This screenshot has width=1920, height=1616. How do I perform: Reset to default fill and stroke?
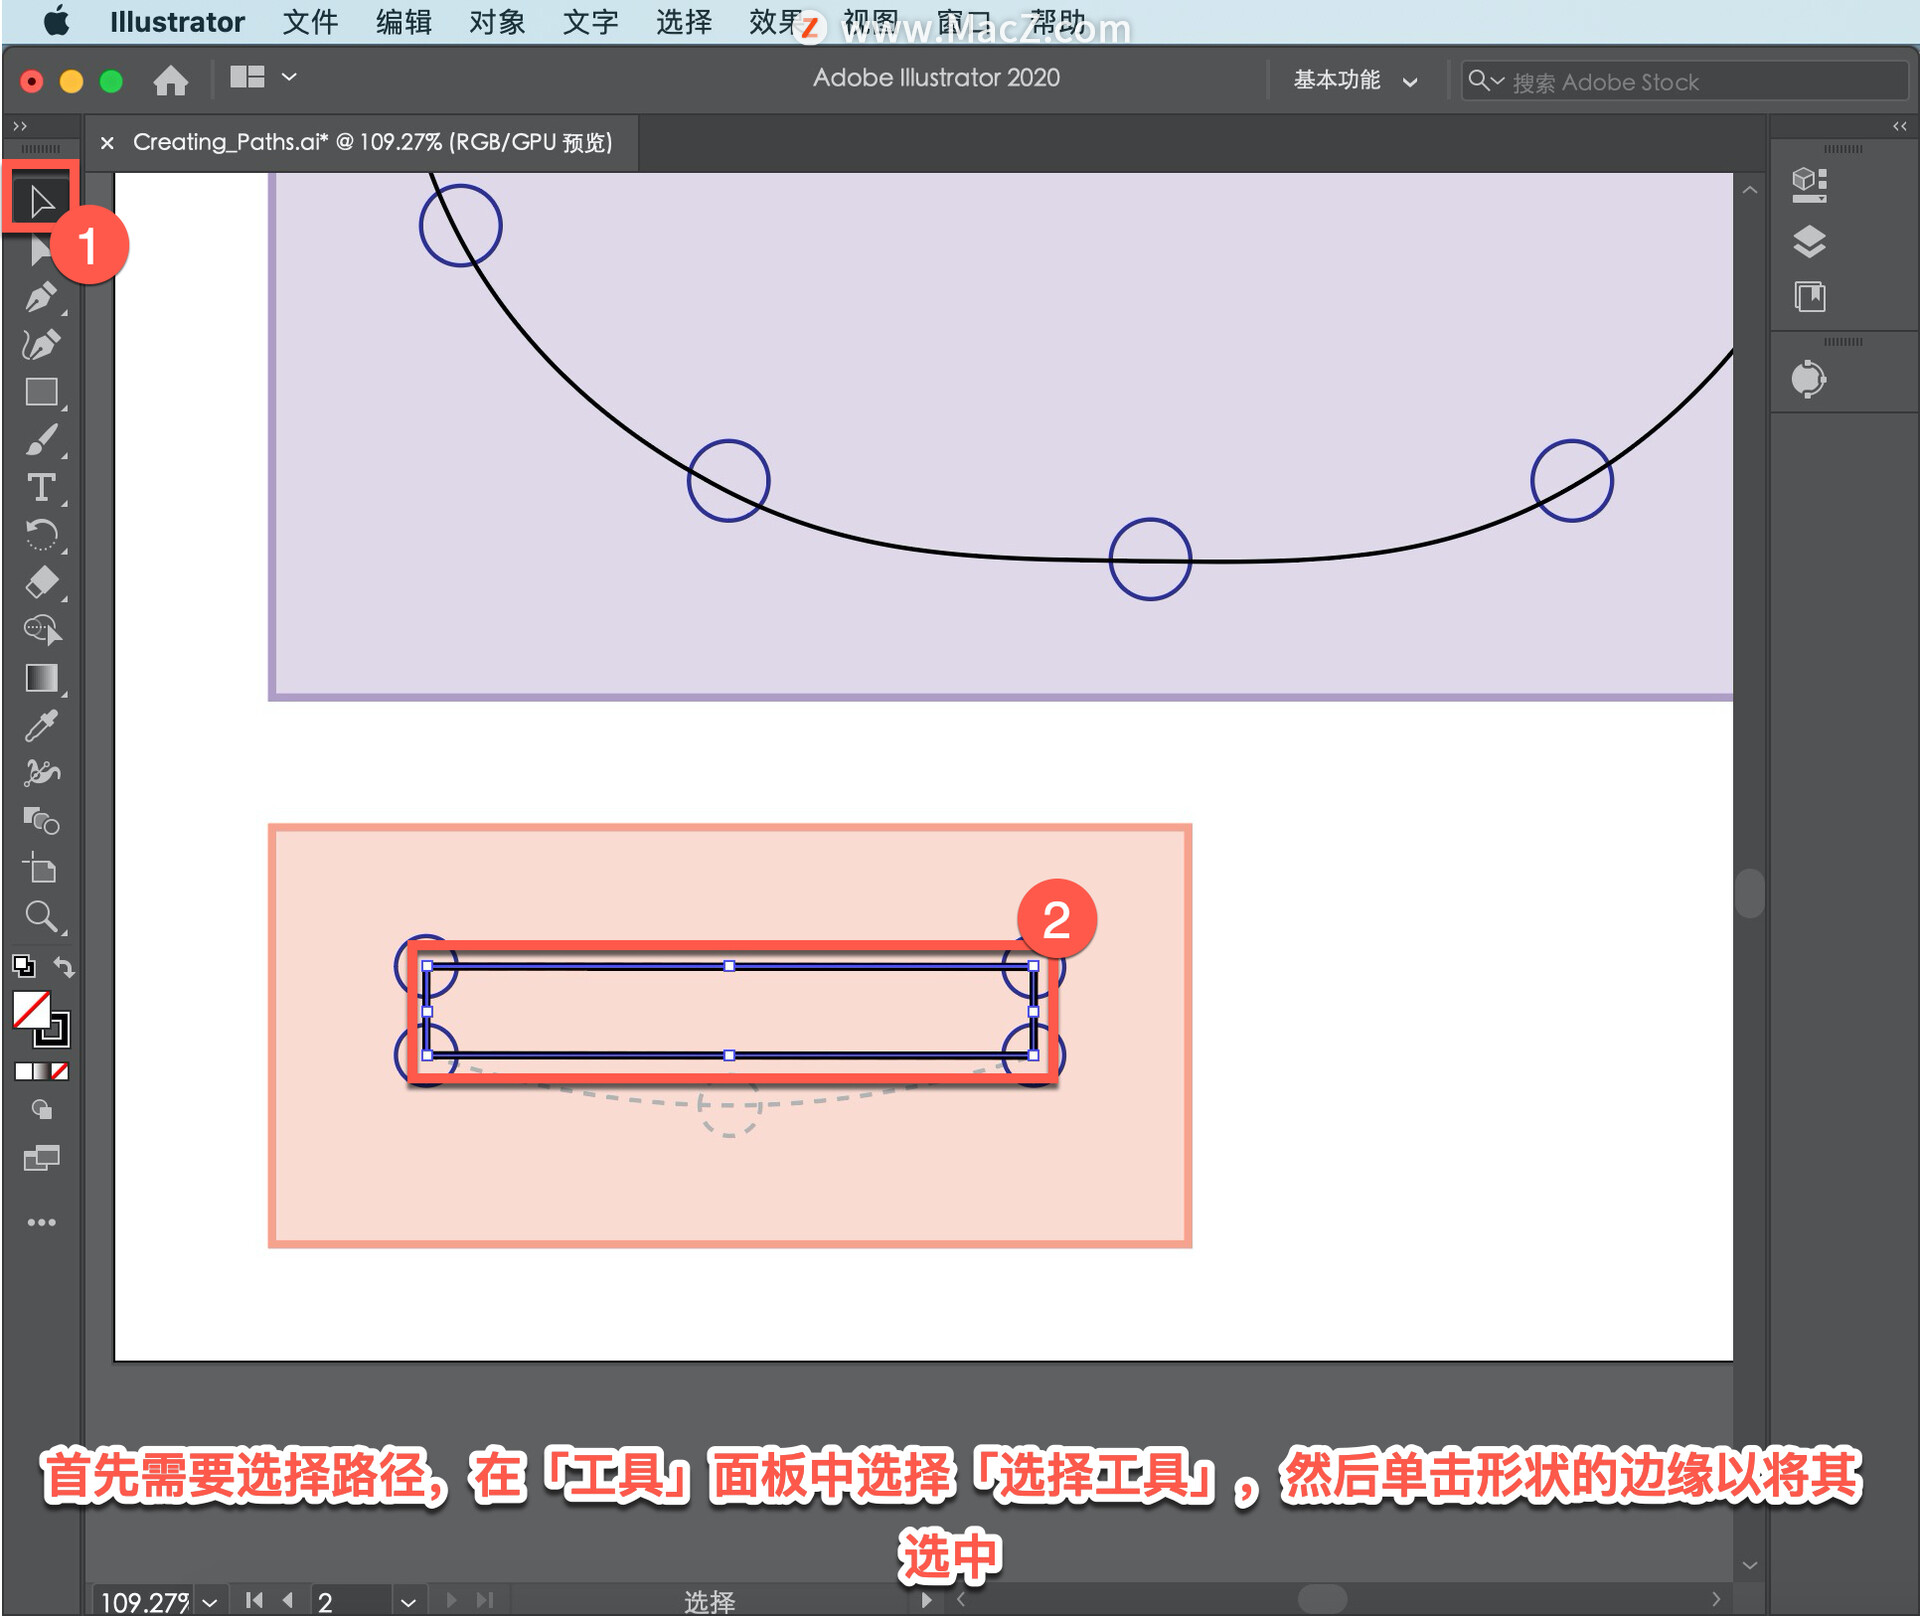point(23,966)
